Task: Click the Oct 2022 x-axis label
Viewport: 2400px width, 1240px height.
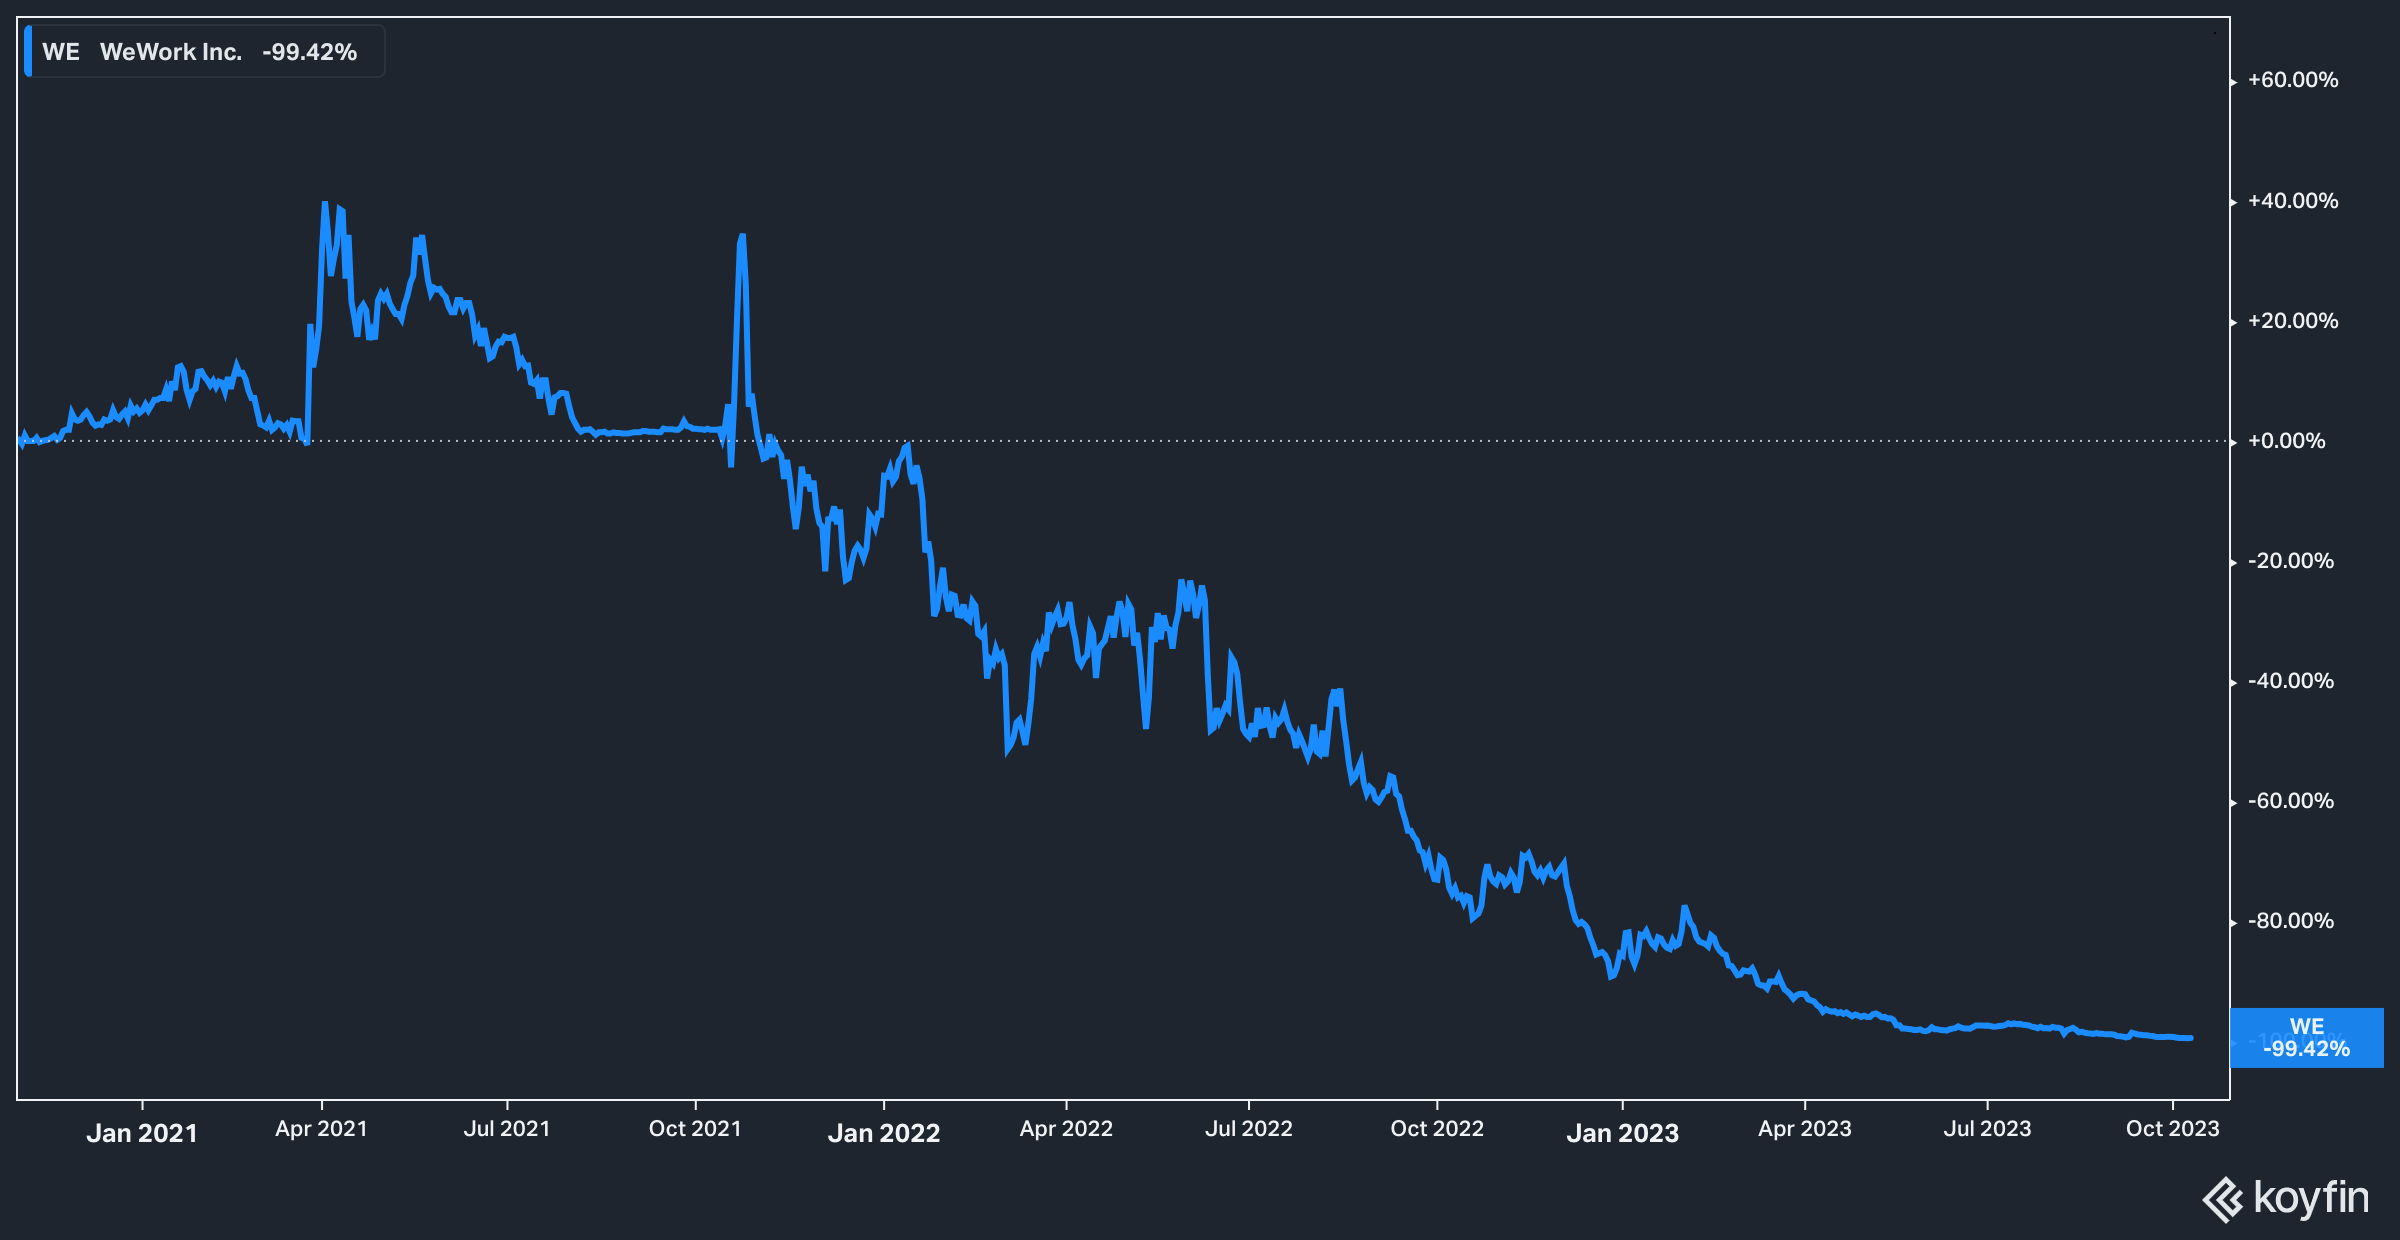Action: 1437,1129
